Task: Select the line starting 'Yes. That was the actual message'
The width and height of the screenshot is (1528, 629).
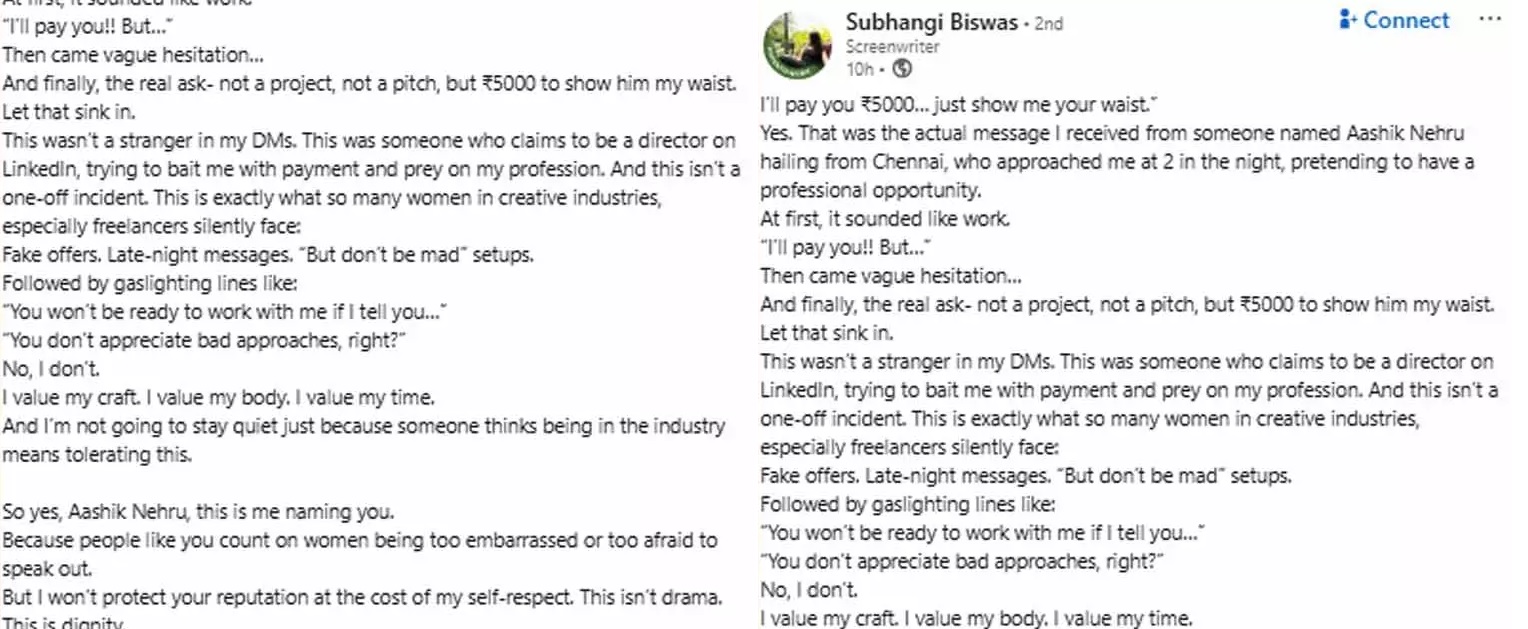Action: pos(1112,133)
